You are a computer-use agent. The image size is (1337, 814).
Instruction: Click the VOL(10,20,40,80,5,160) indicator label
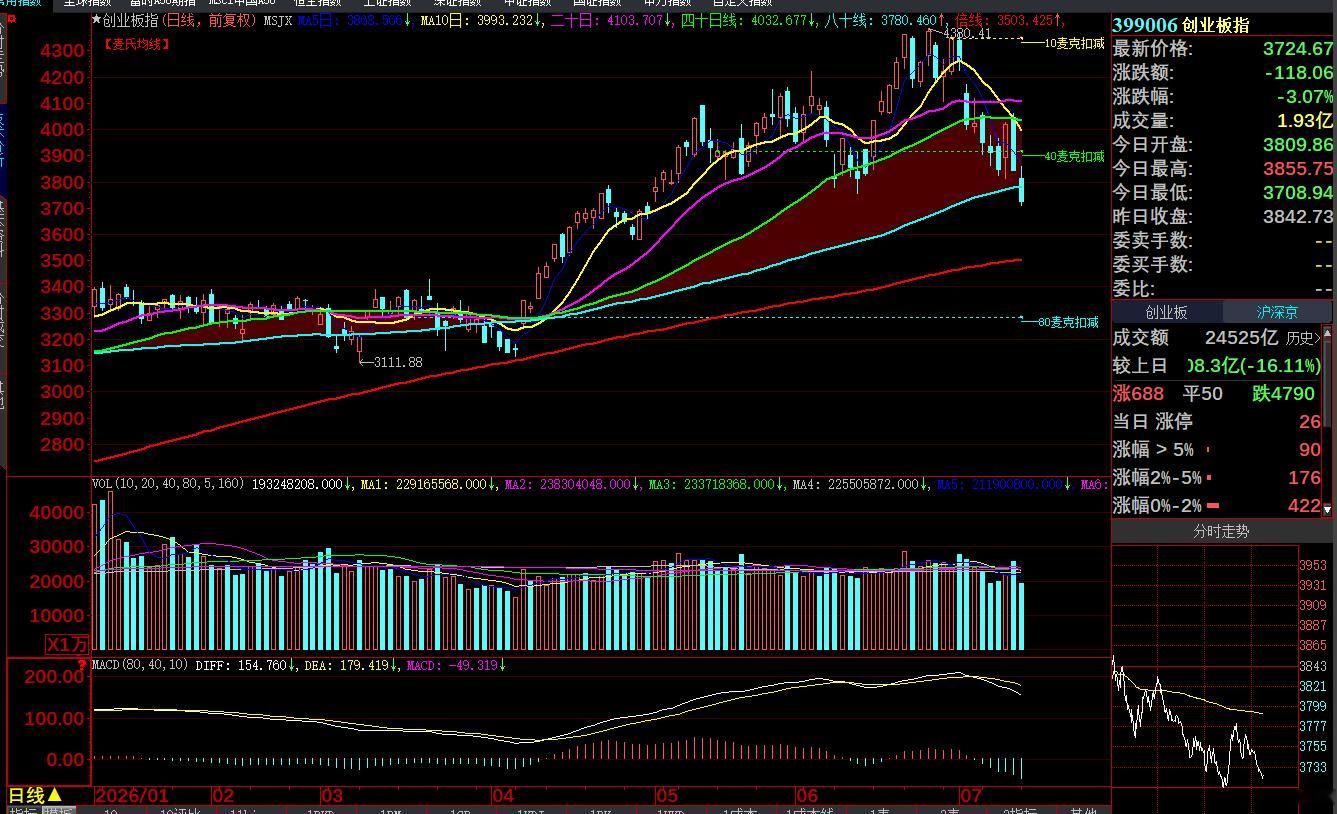tap(169, 484)
